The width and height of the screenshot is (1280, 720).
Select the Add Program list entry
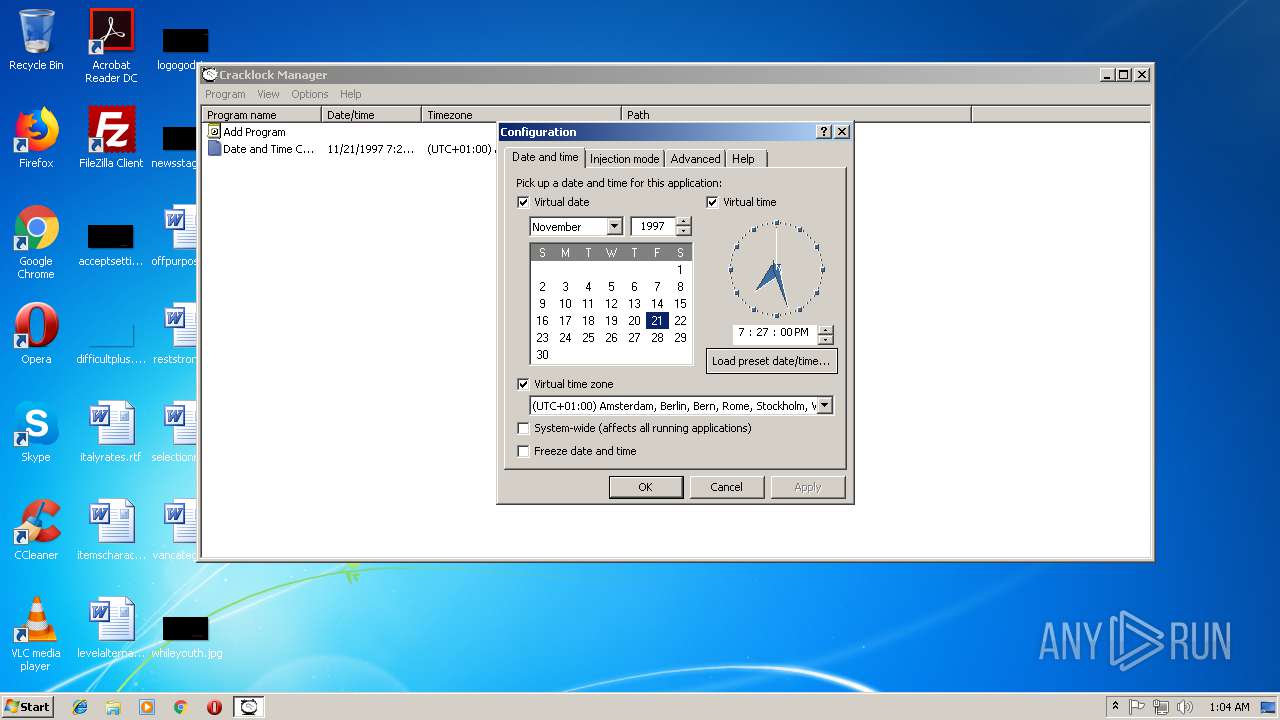[x=254, y=132]
